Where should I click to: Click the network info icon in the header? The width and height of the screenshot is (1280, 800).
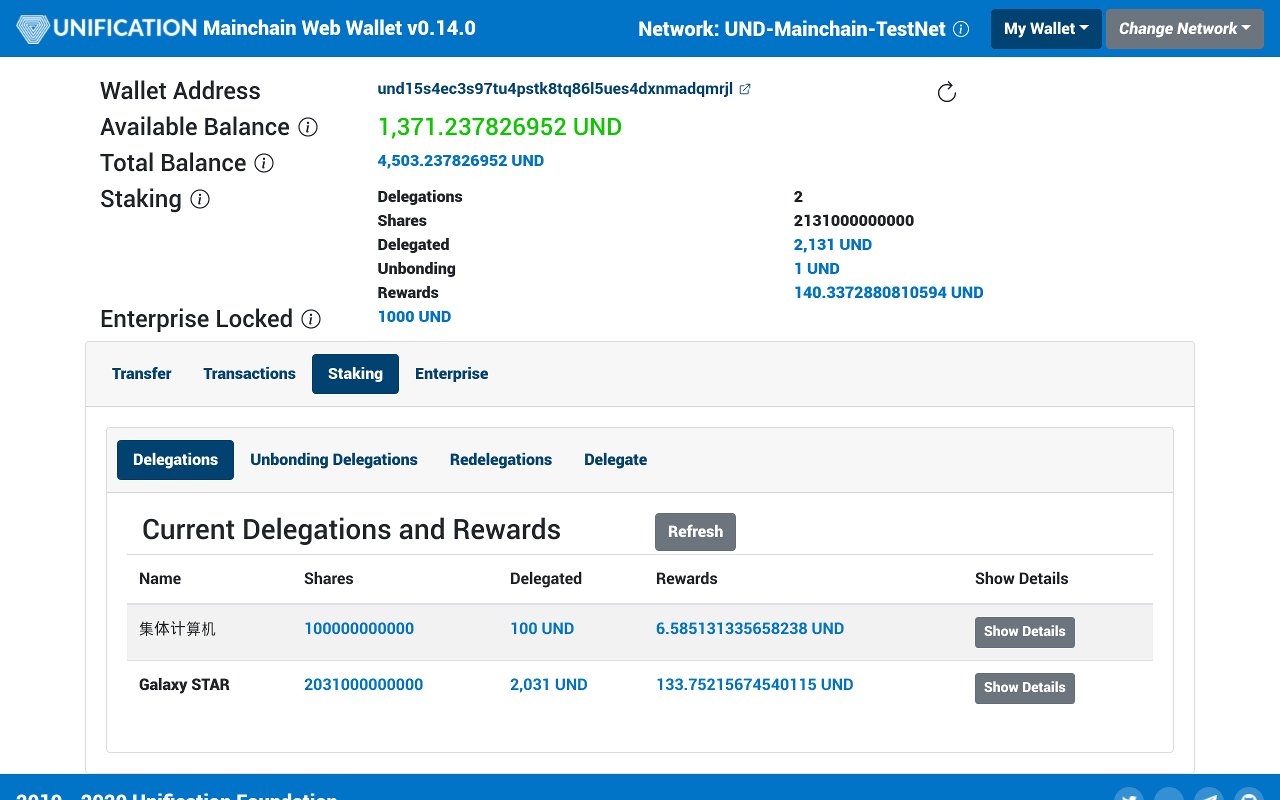click(961, 29)
